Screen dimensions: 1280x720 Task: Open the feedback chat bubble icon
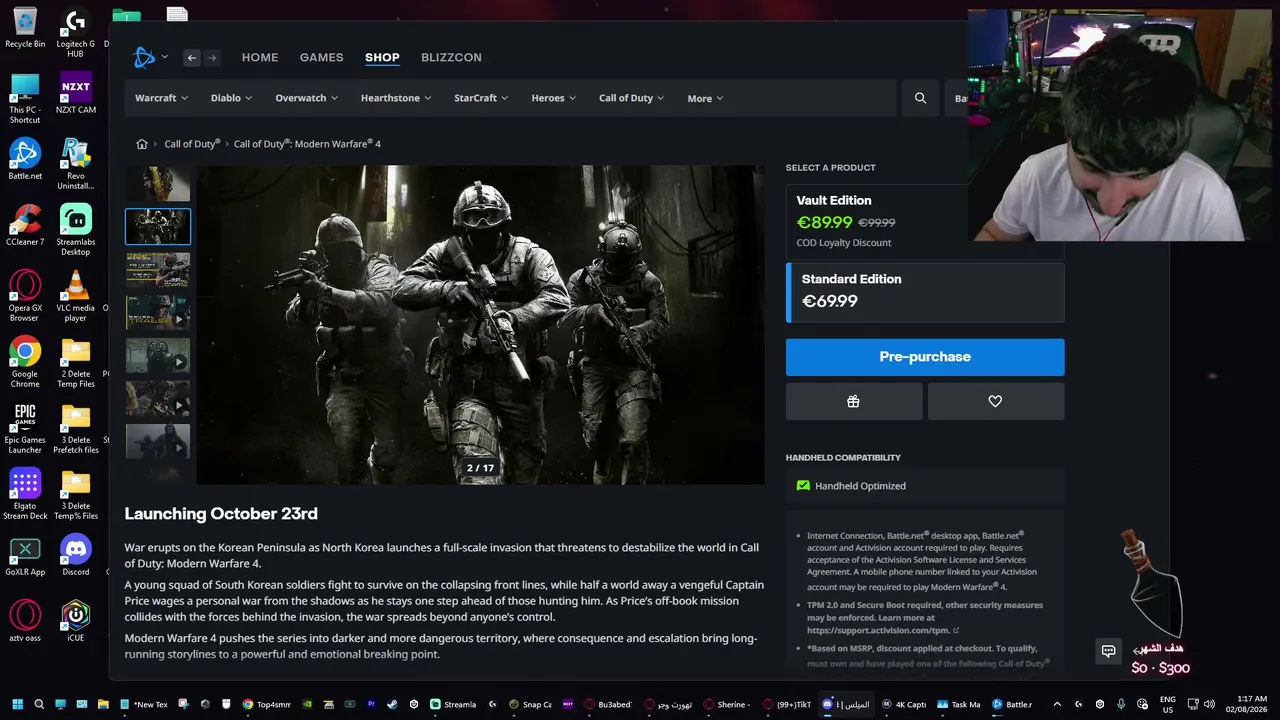click(x=1108, y=651)
